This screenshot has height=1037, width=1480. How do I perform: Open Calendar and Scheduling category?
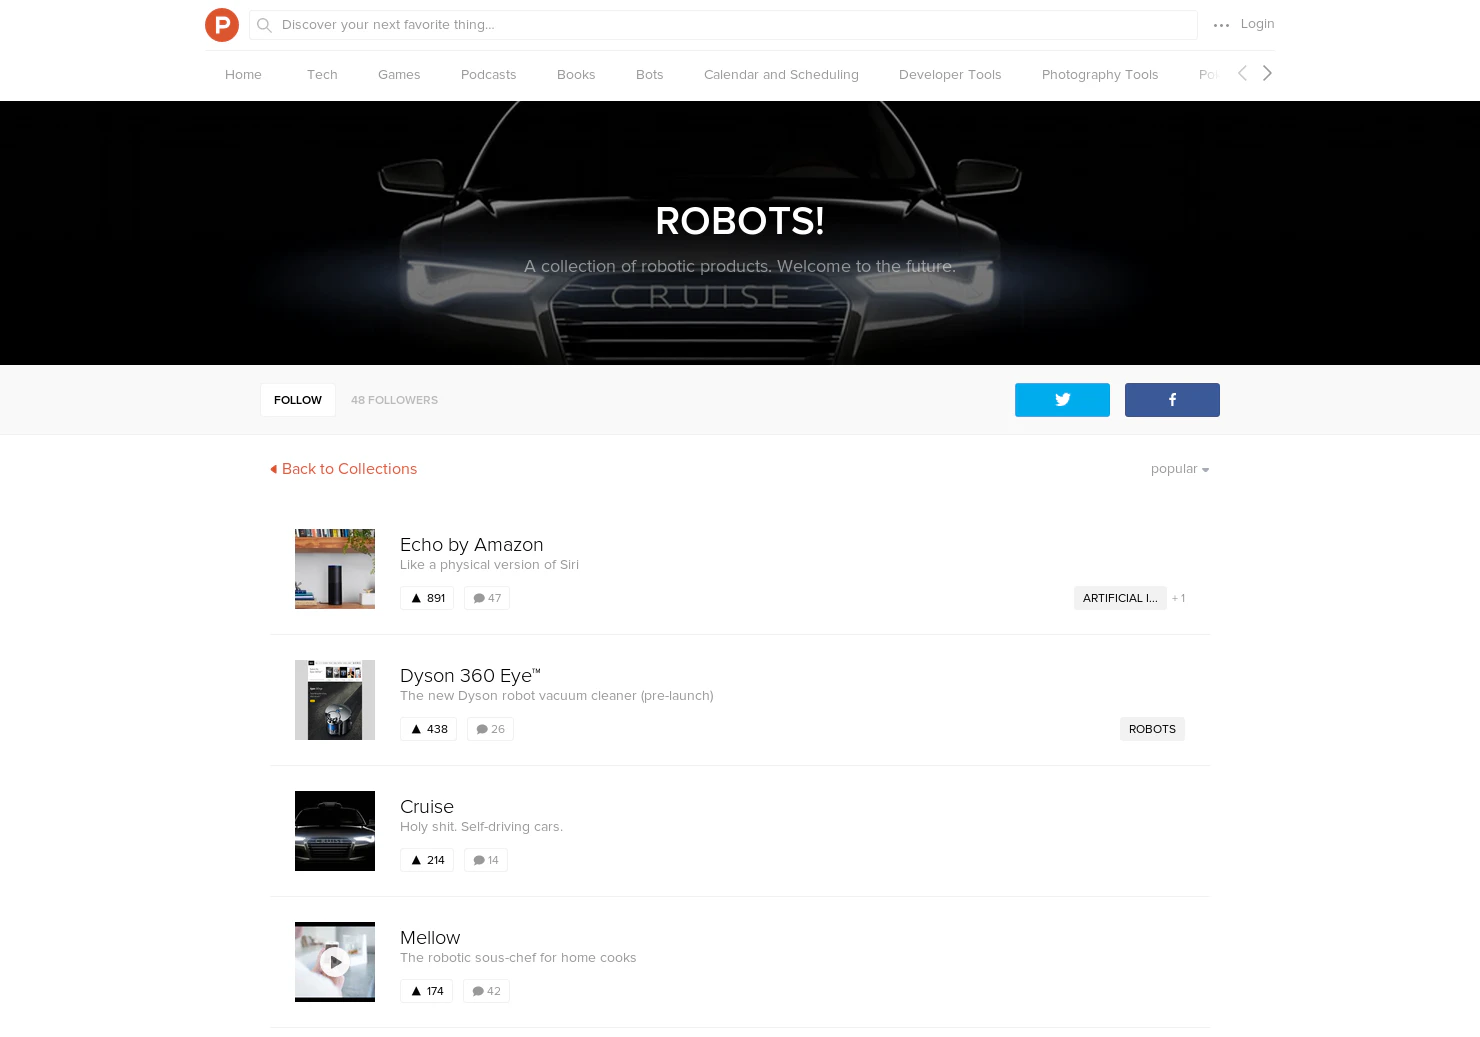[781, 75]
